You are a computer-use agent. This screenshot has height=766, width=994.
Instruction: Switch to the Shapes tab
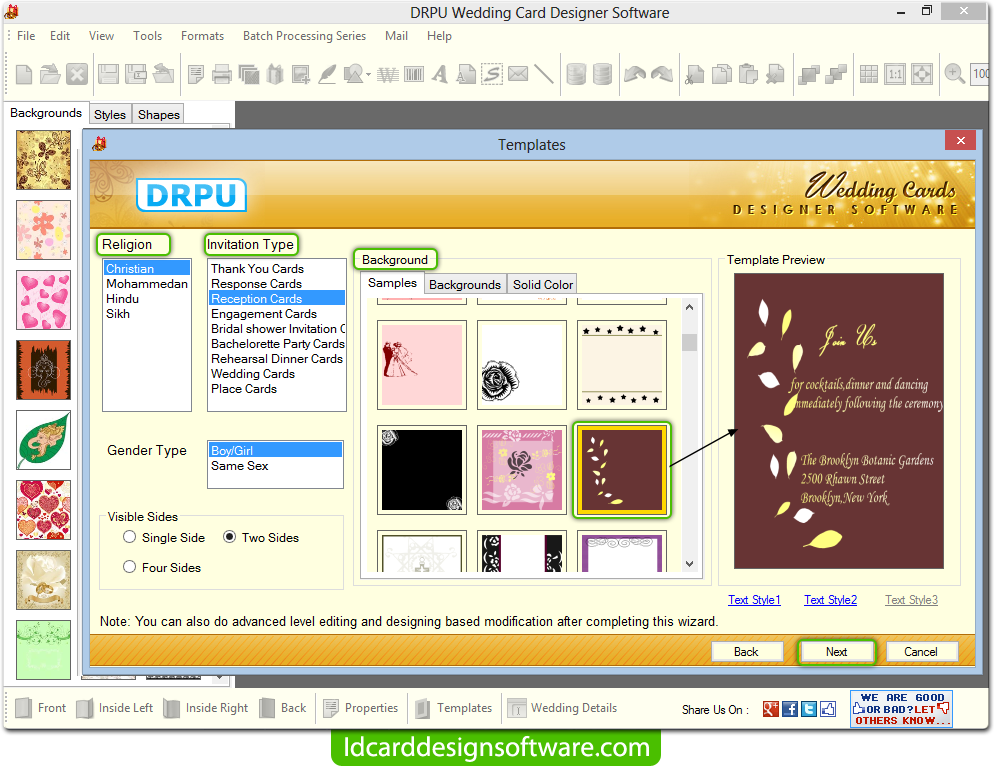157,114
